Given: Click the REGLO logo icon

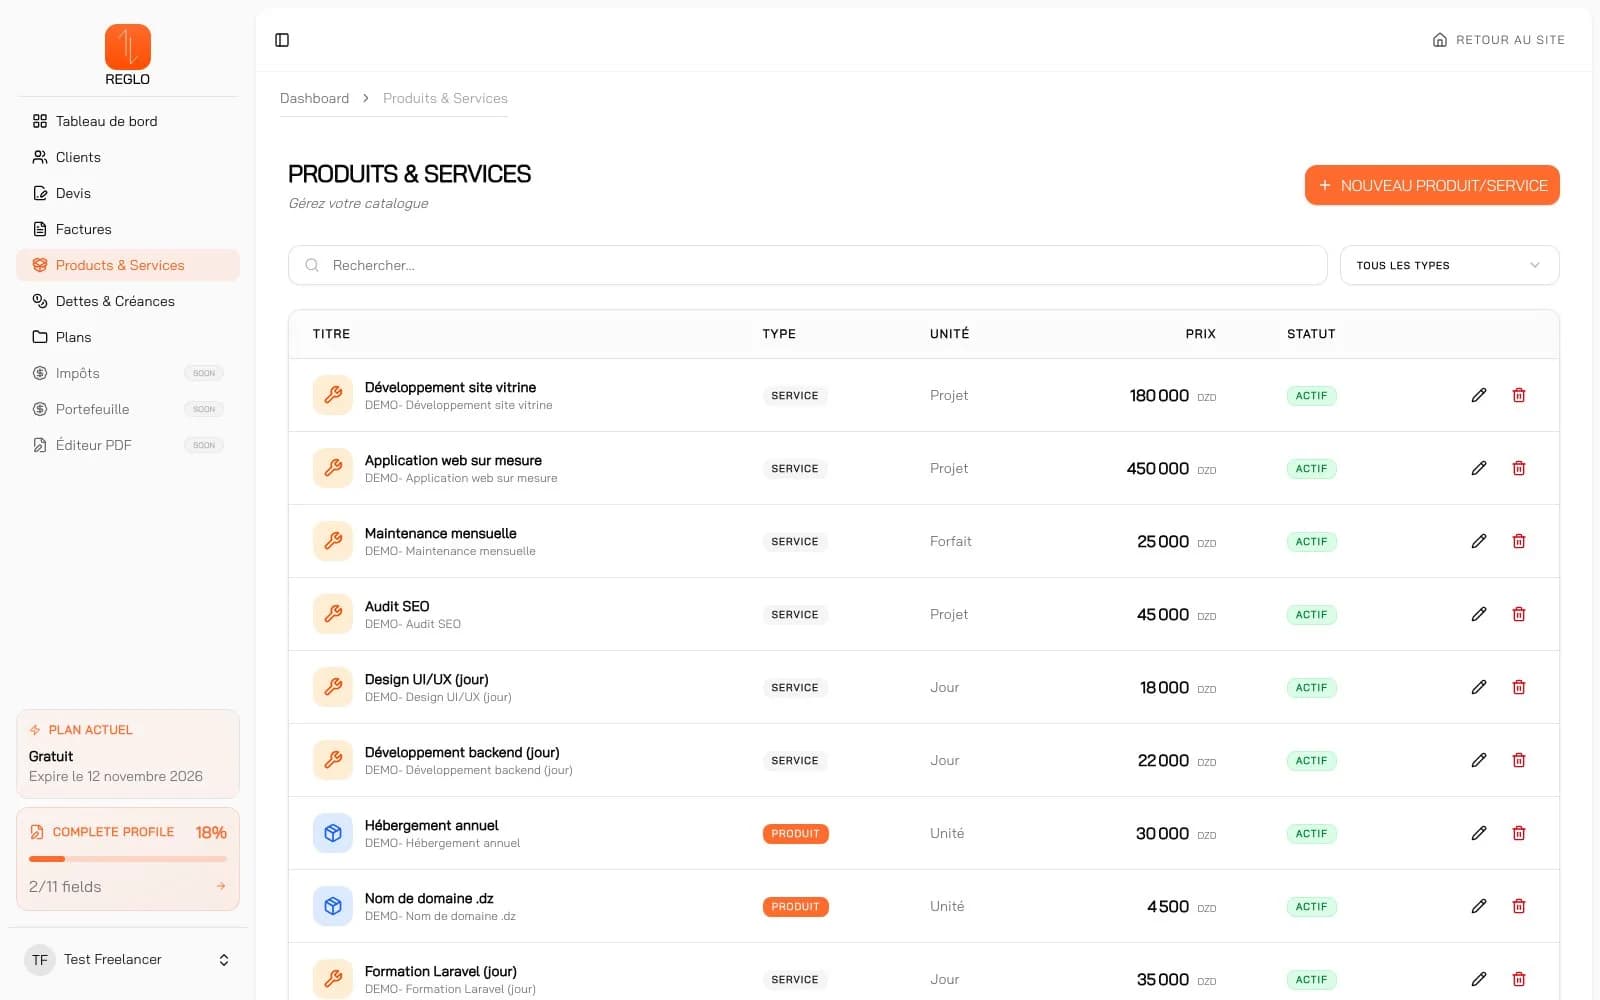Looking at the screenshot, I should coord(128,47).
